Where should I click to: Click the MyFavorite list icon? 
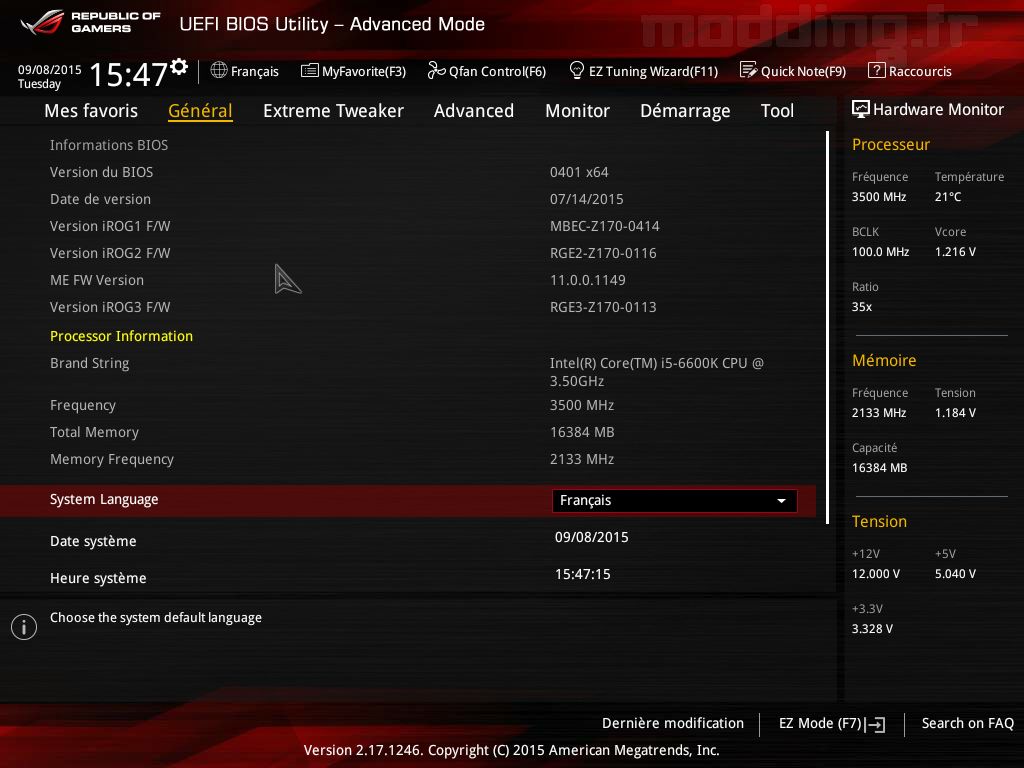[310, 71]
